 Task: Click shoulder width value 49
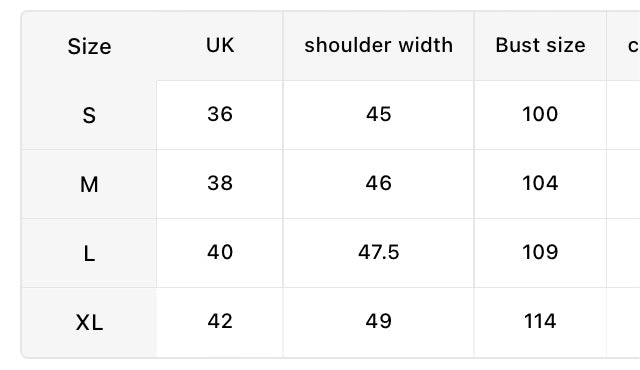[378, 322]
